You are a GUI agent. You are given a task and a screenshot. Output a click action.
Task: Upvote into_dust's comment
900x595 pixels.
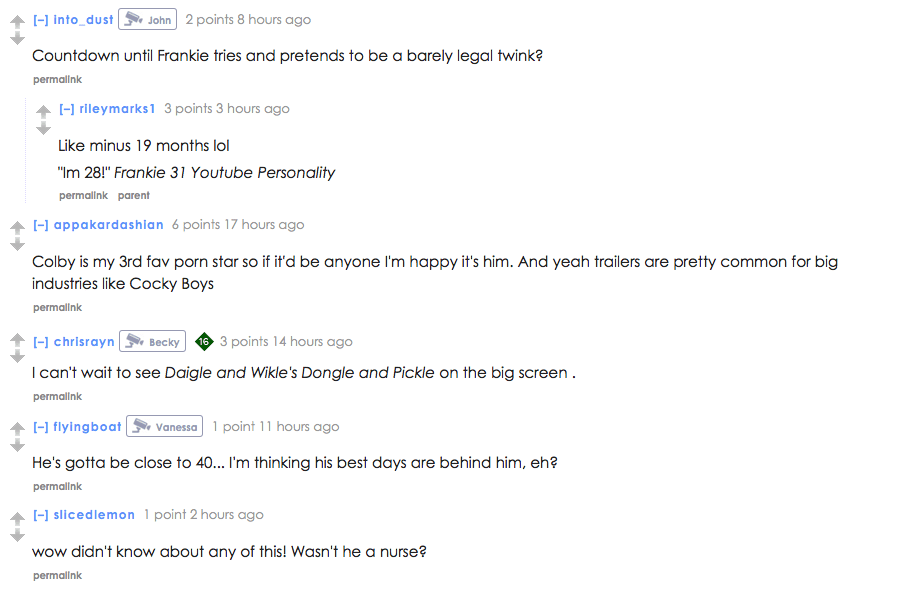pos(18,22)
